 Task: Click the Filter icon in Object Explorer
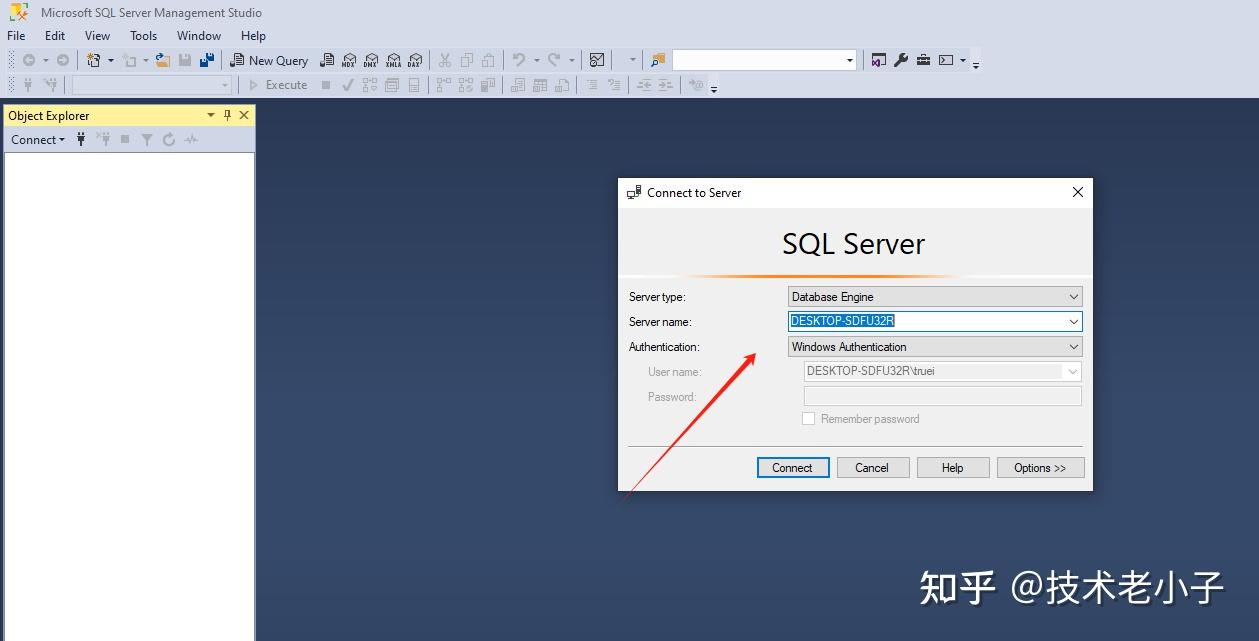click(x=145, y=139)
